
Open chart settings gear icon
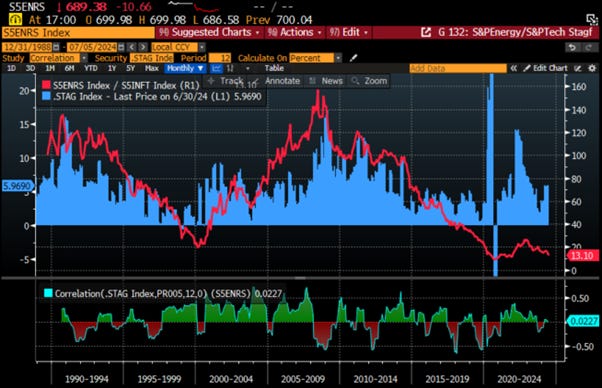point(592,68)
